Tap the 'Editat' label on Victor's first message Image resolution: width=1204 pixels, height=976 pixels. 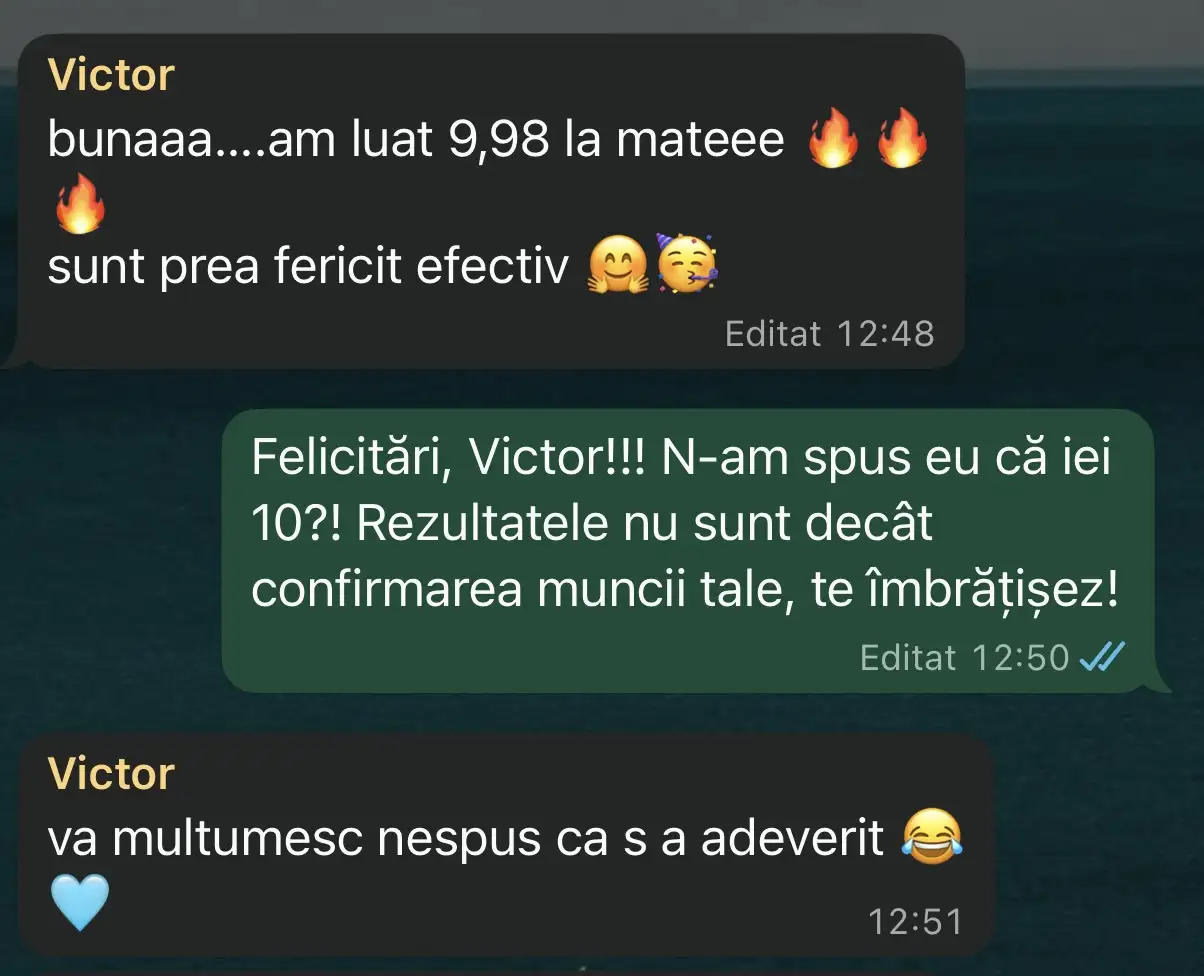(772, 333)
